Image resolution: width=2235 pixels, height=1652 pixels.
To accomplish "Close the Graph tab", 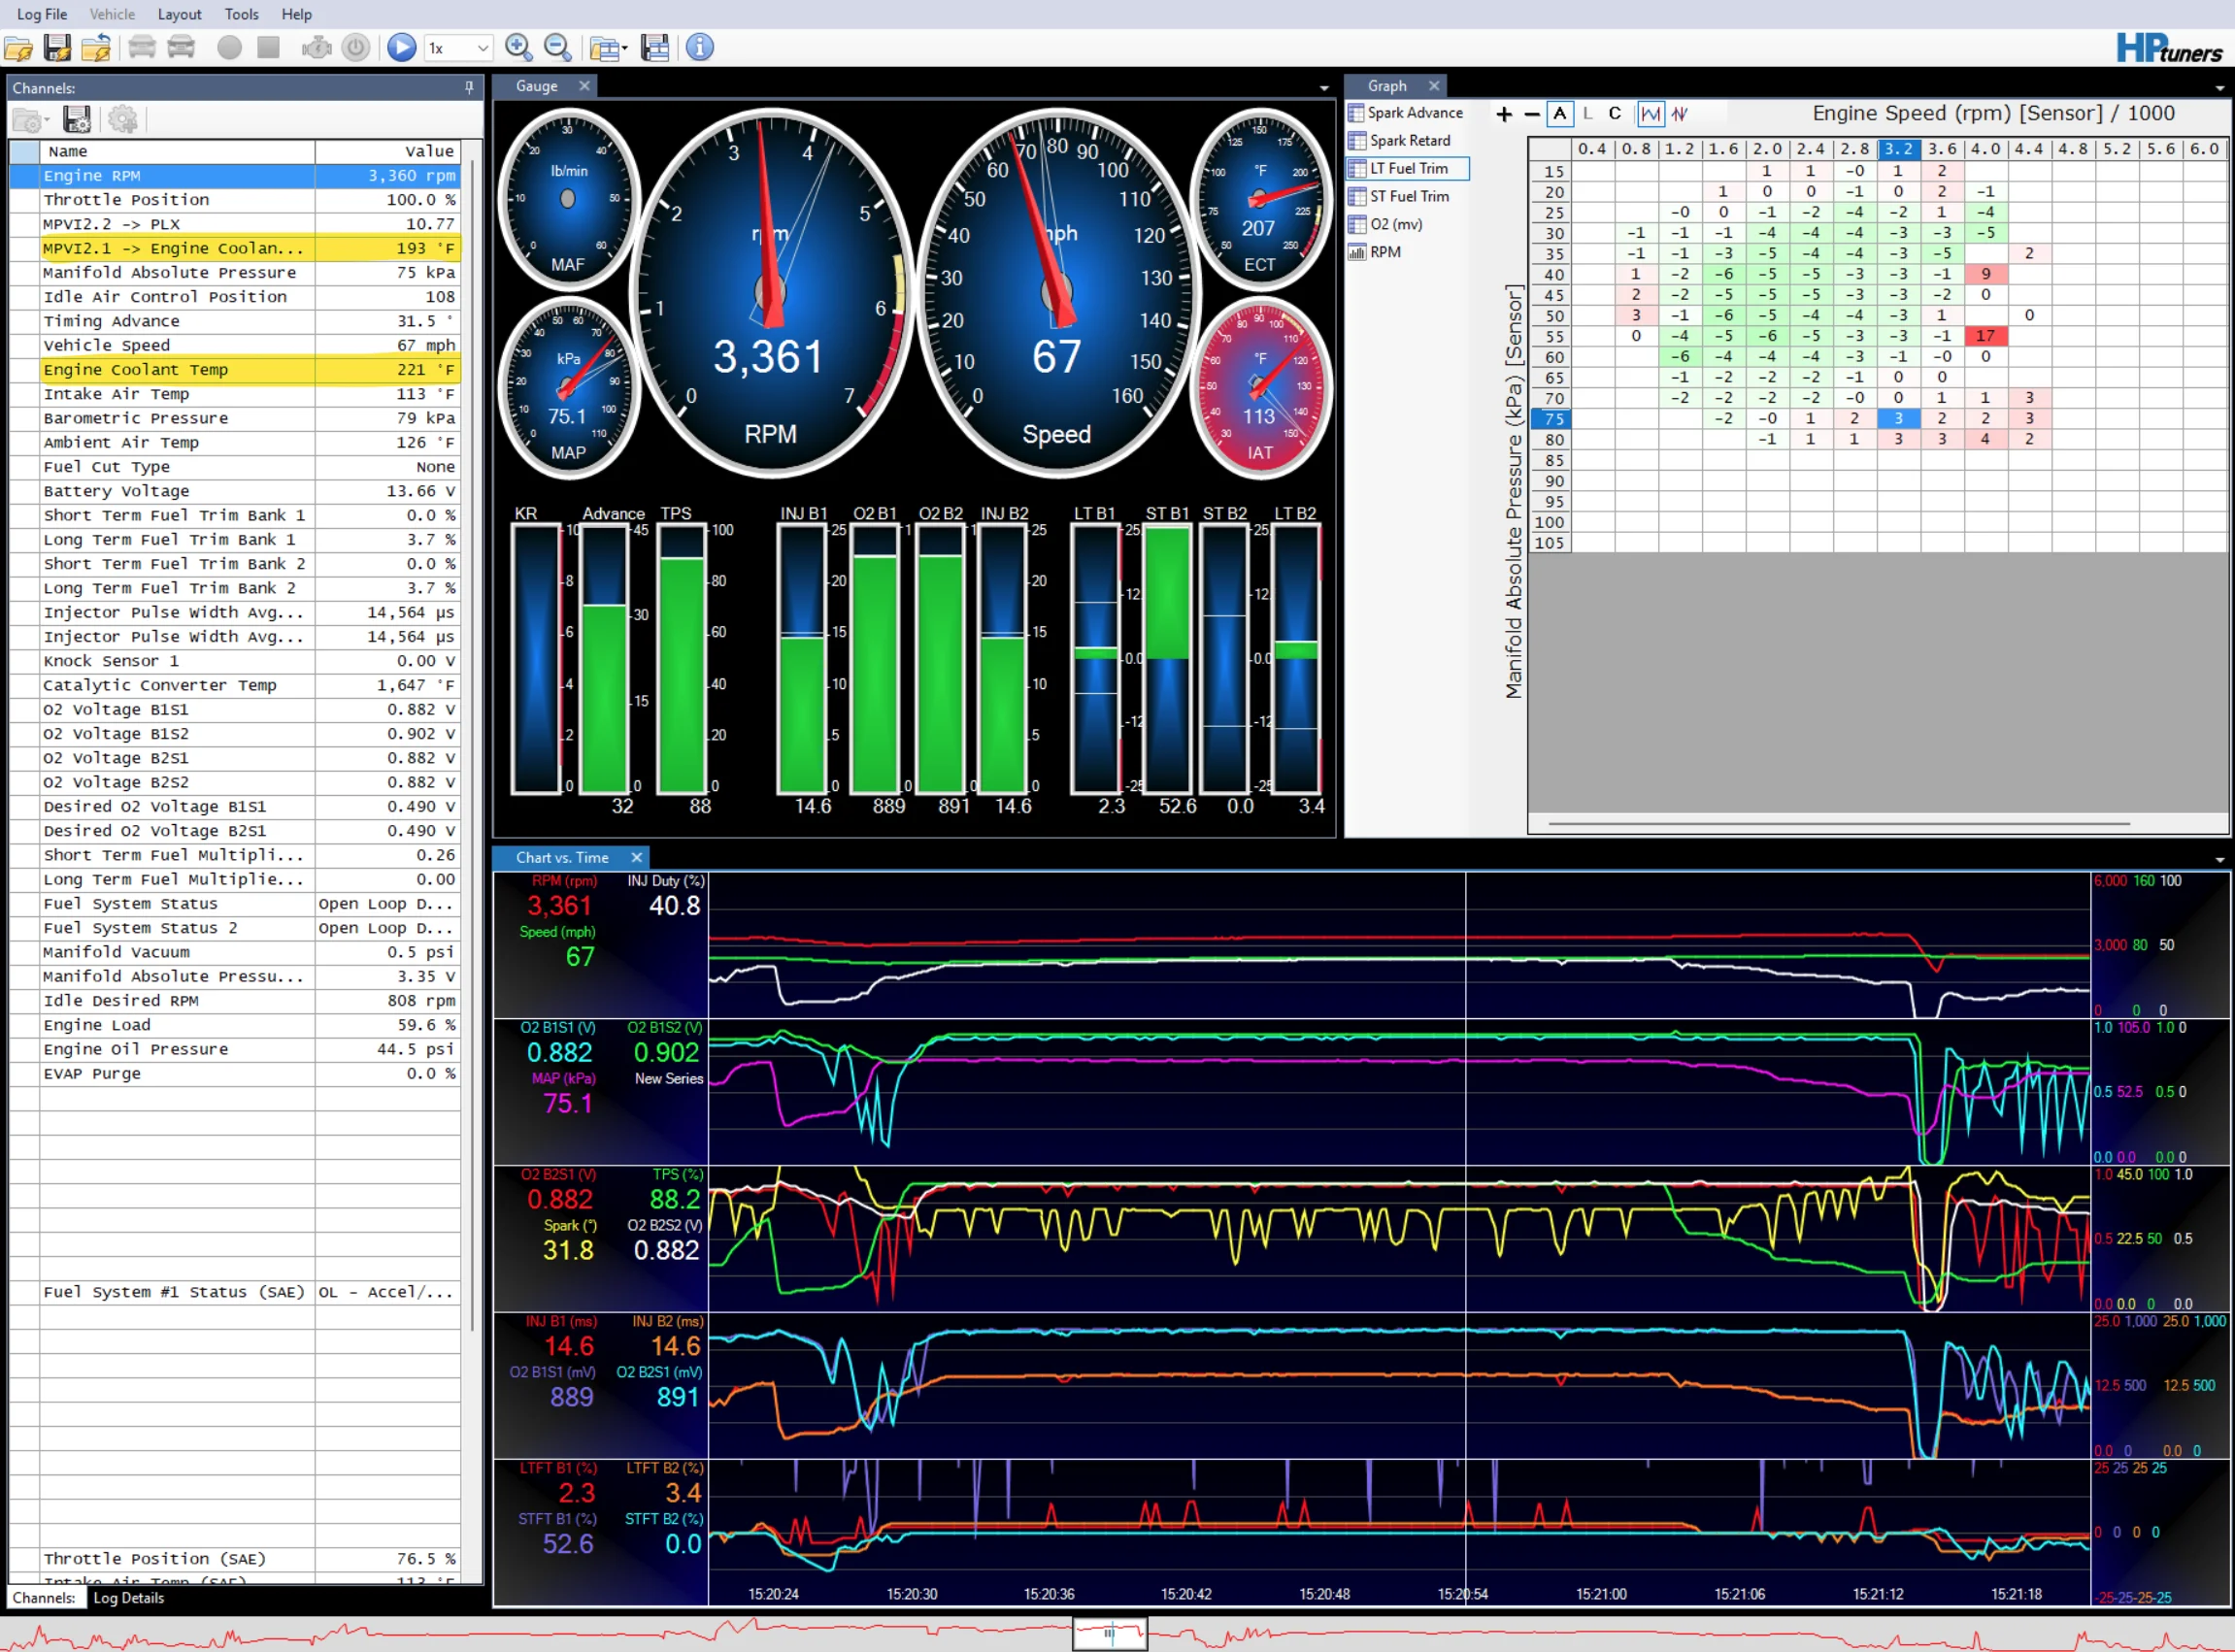I will [1434, 86].
